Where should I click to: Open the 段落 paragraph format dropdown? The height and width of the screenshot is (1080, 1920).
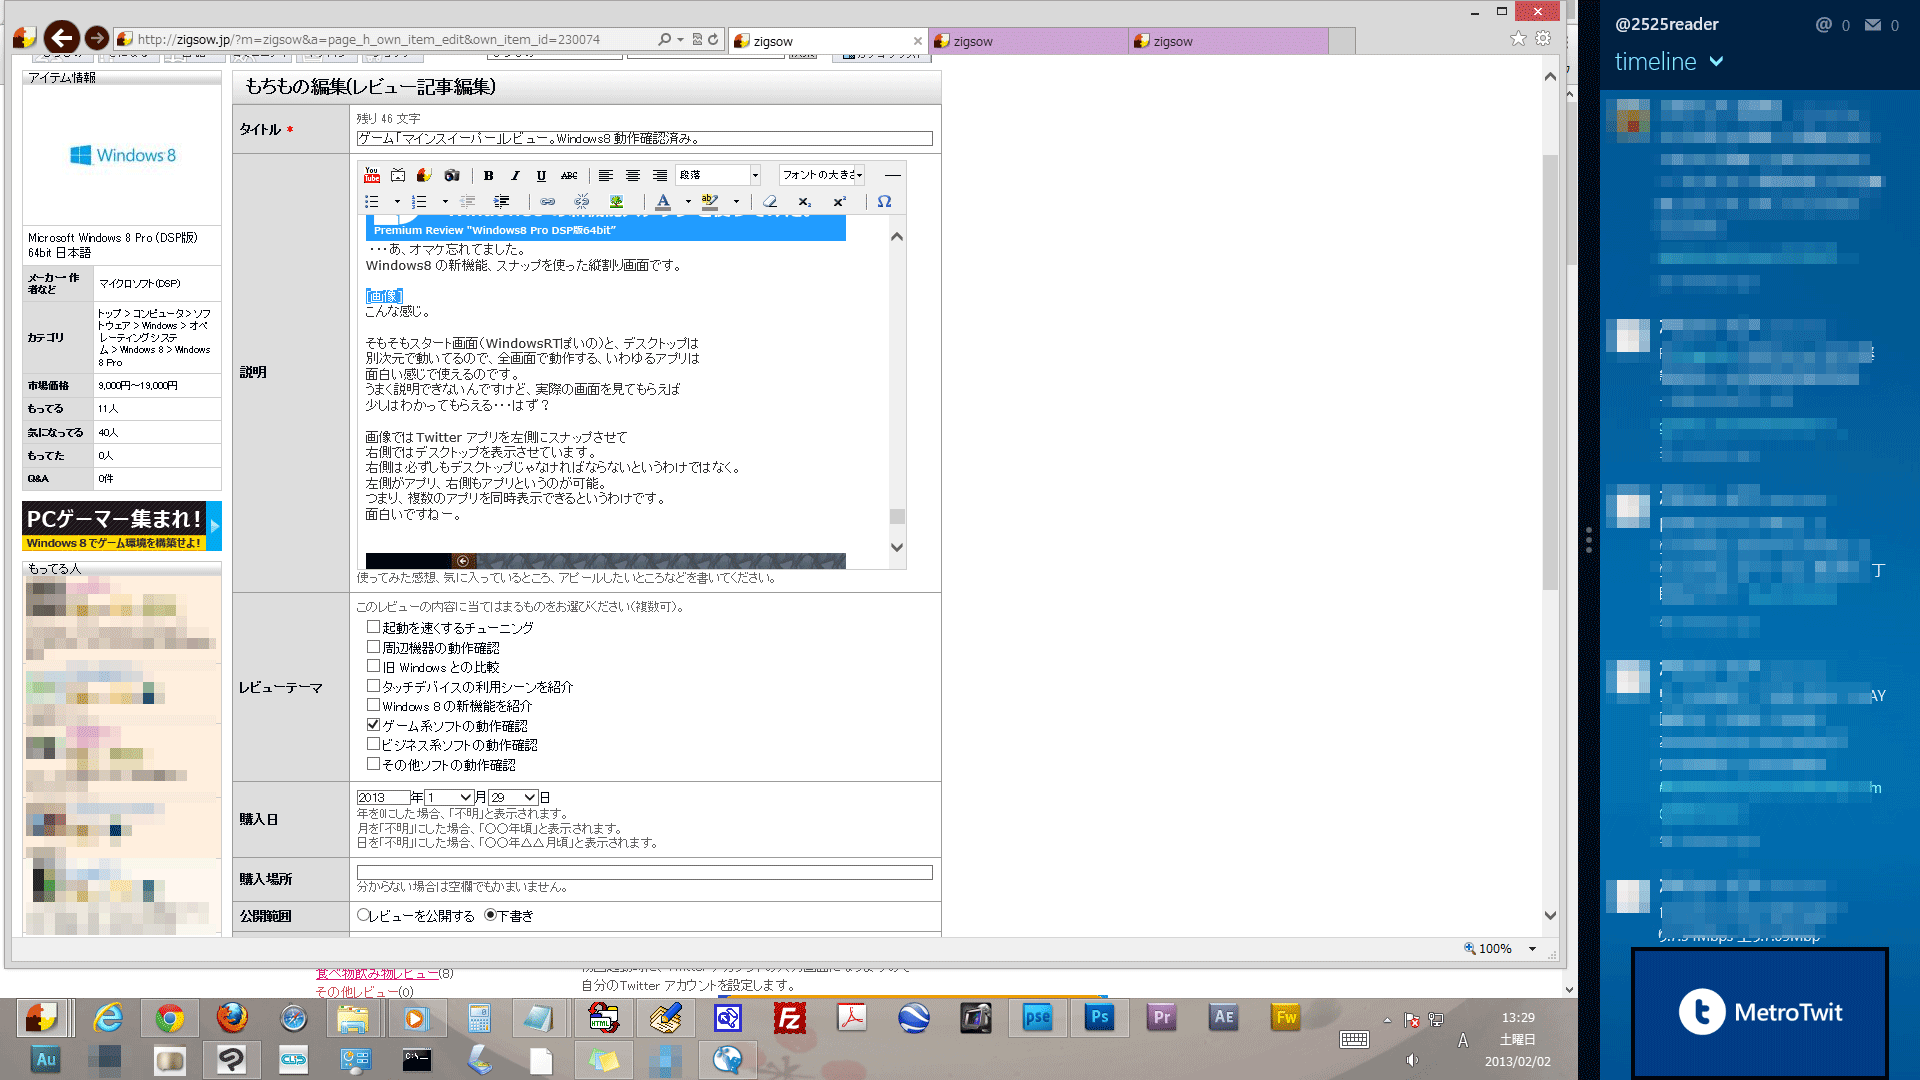pyautogui.click(x=718, y=175)
